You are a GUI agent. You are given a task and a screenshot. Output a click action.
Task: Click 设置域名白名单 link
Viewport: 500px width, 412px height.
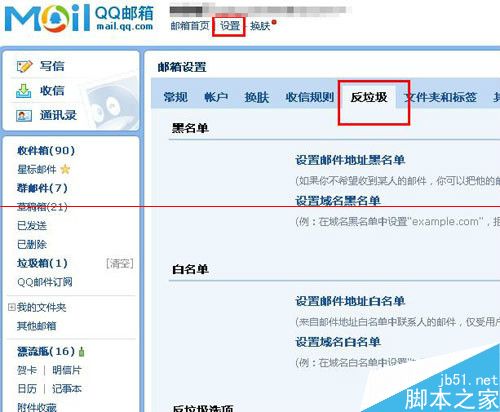[338, 342]
